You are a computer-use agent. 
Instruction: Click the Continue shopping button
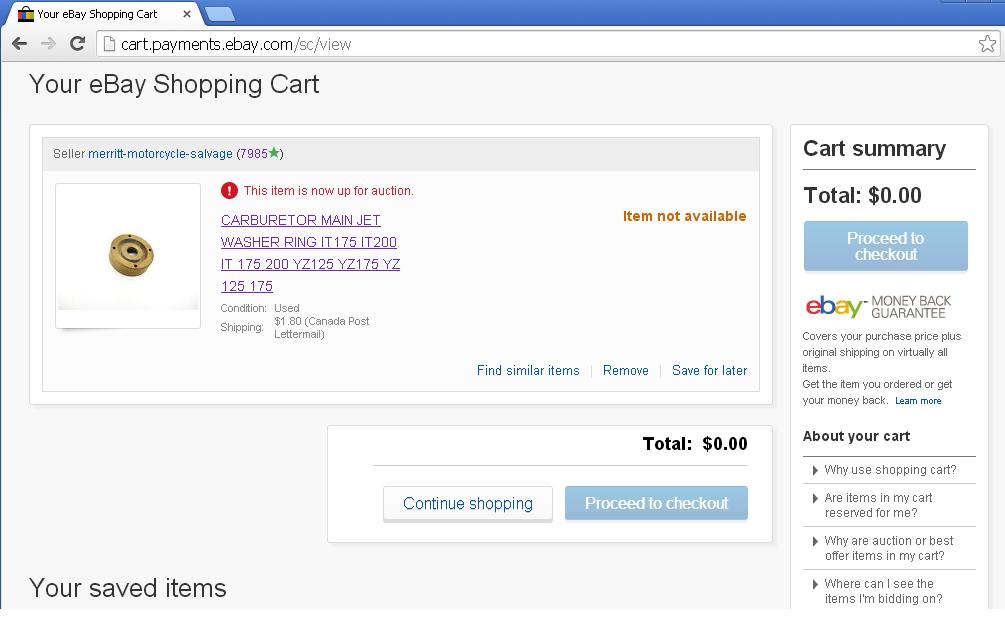click(467, 504)
